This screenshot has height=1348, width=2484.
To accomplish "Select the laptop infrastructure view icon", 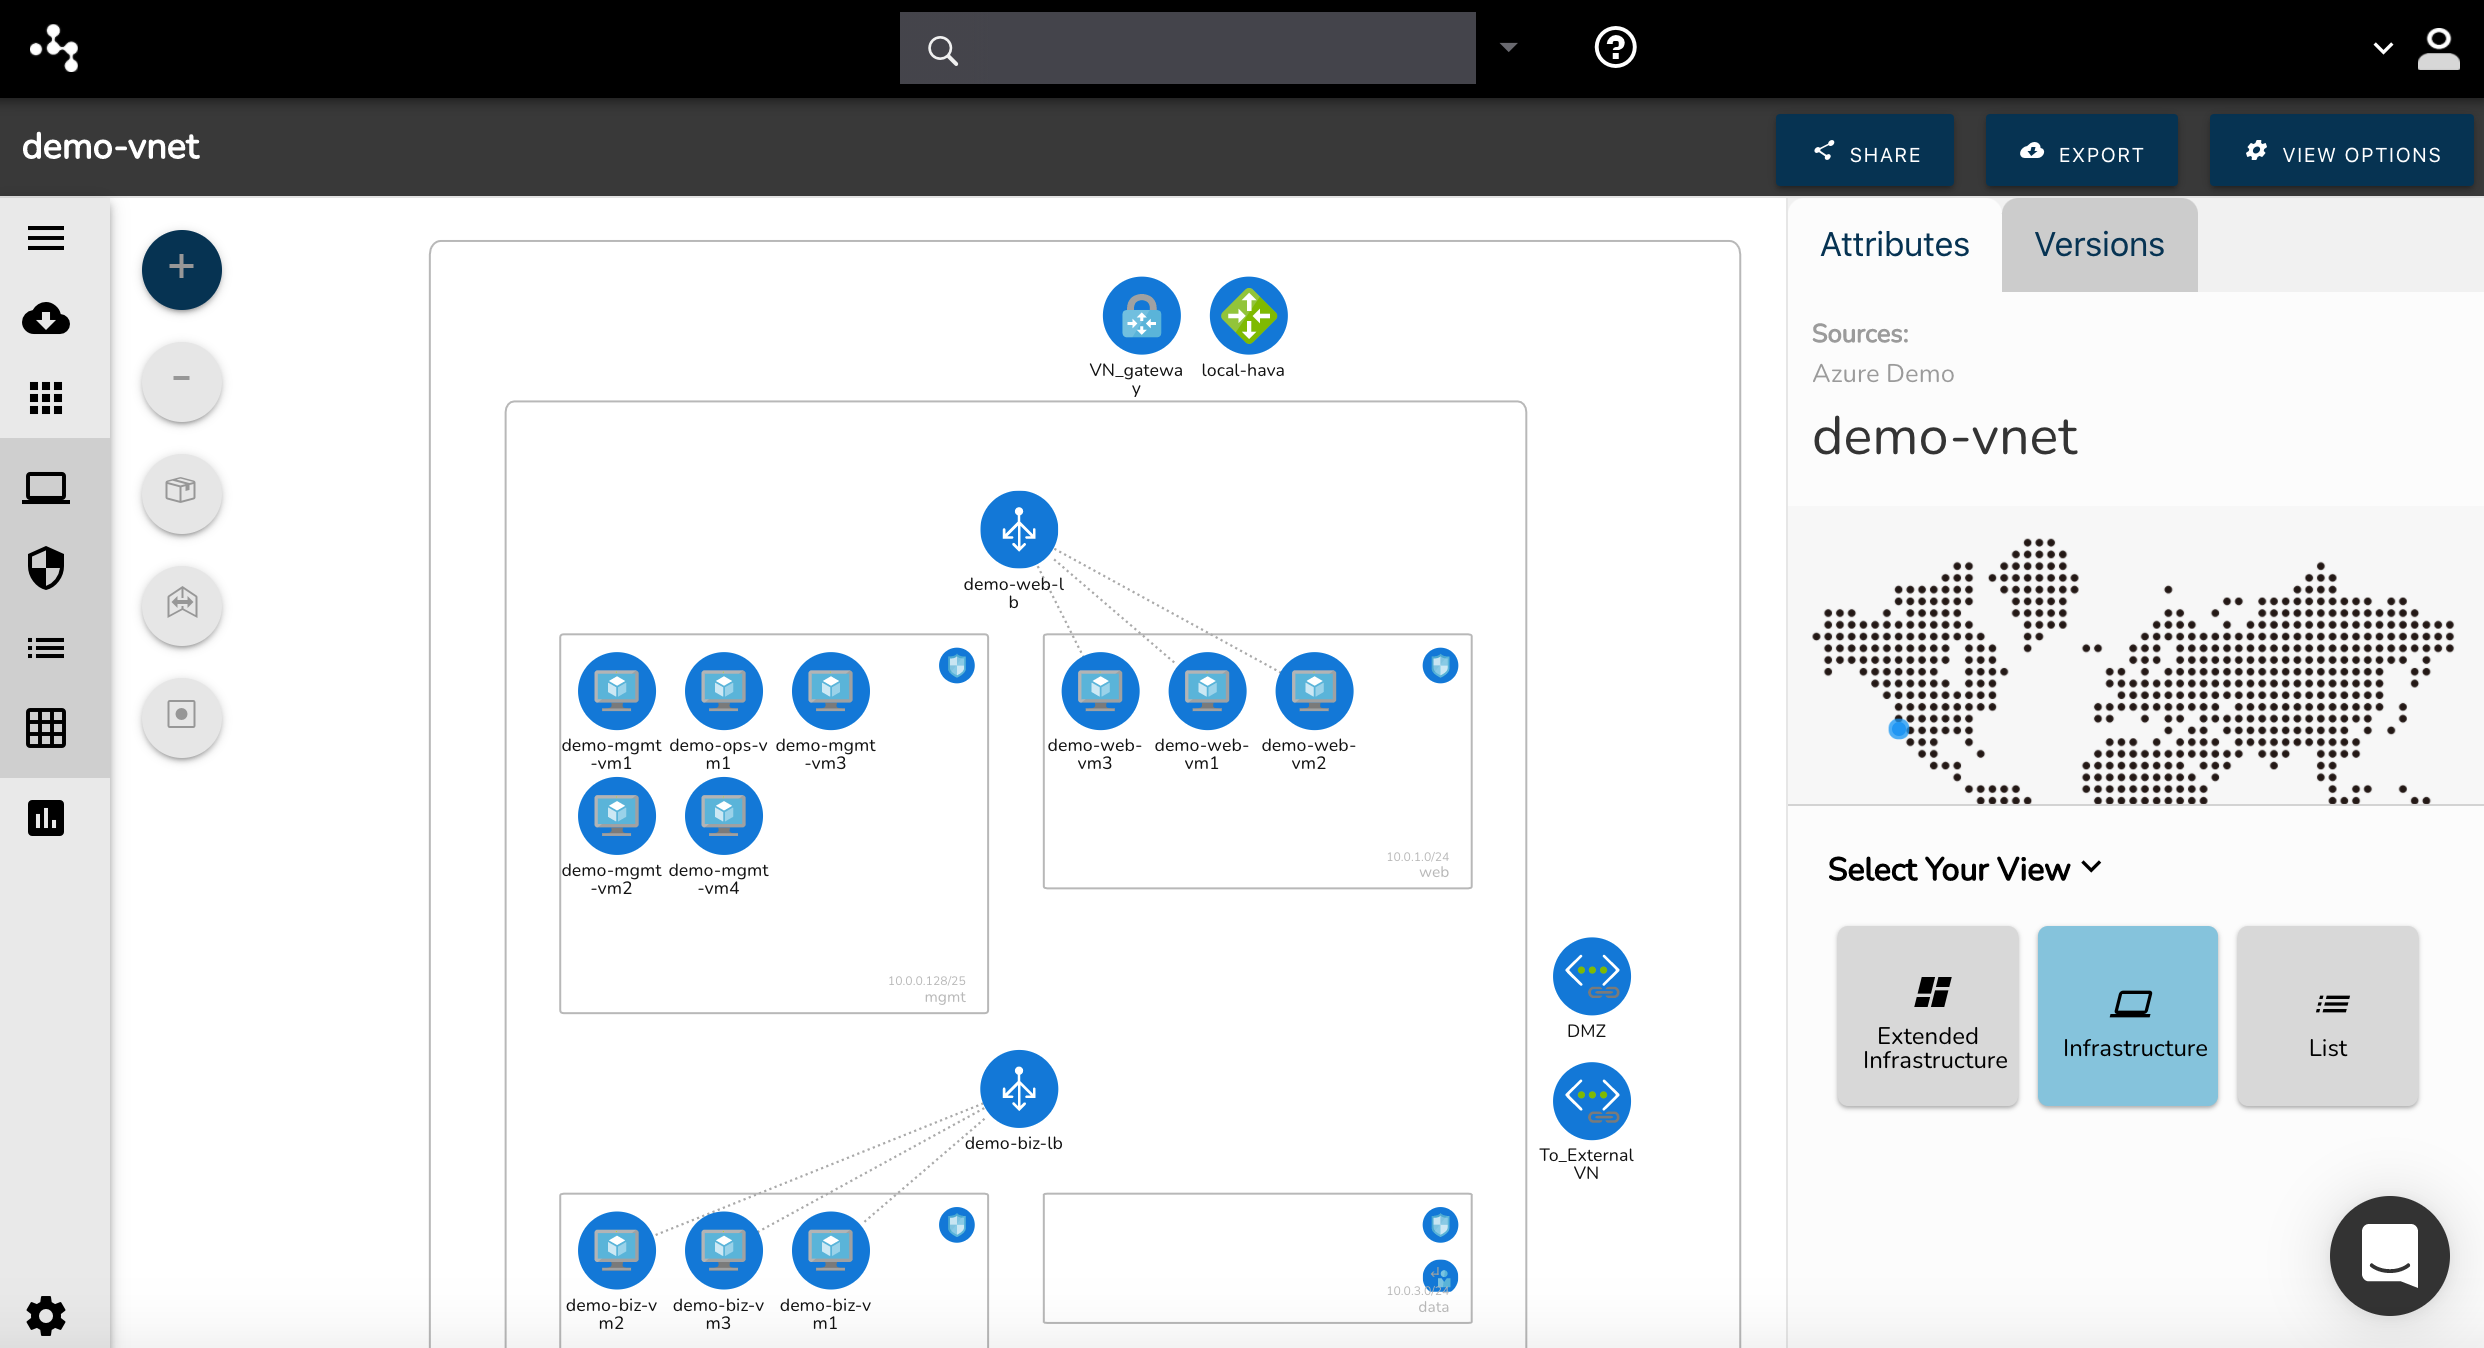I will tap(46, 488).
